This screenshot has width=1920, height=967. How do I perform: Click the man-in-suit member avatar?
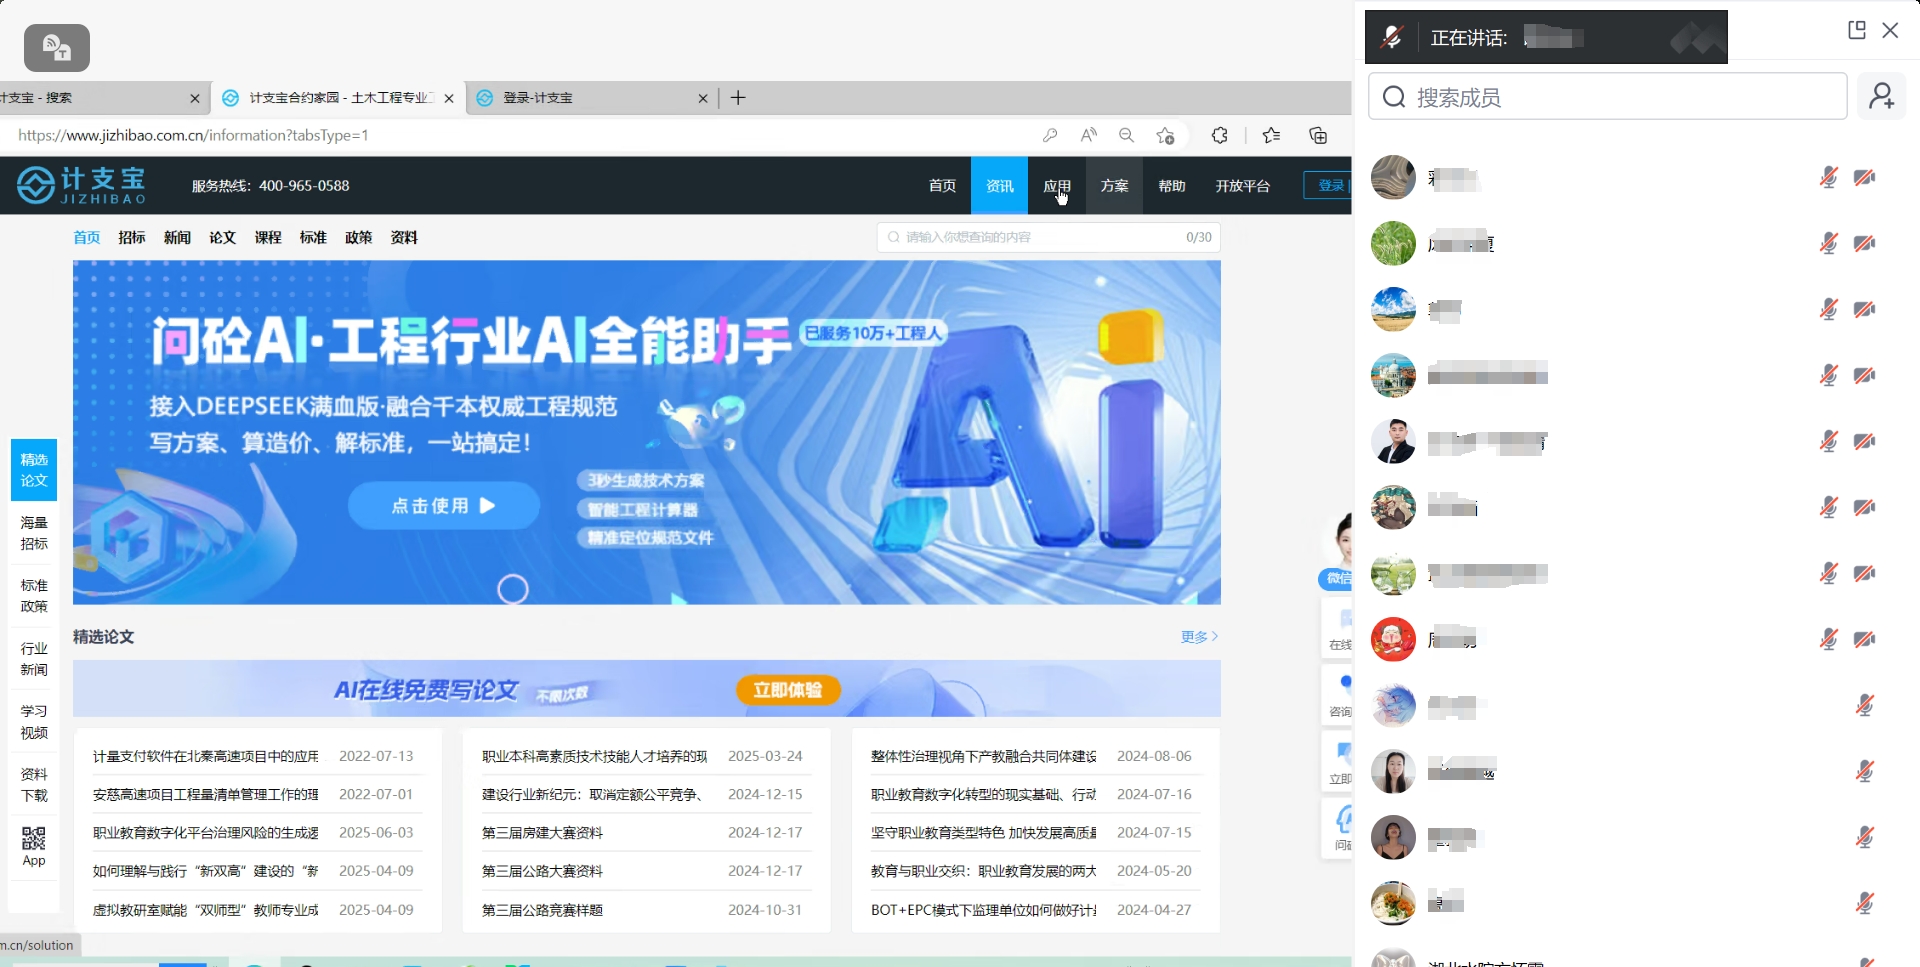tap(1393, 441)
